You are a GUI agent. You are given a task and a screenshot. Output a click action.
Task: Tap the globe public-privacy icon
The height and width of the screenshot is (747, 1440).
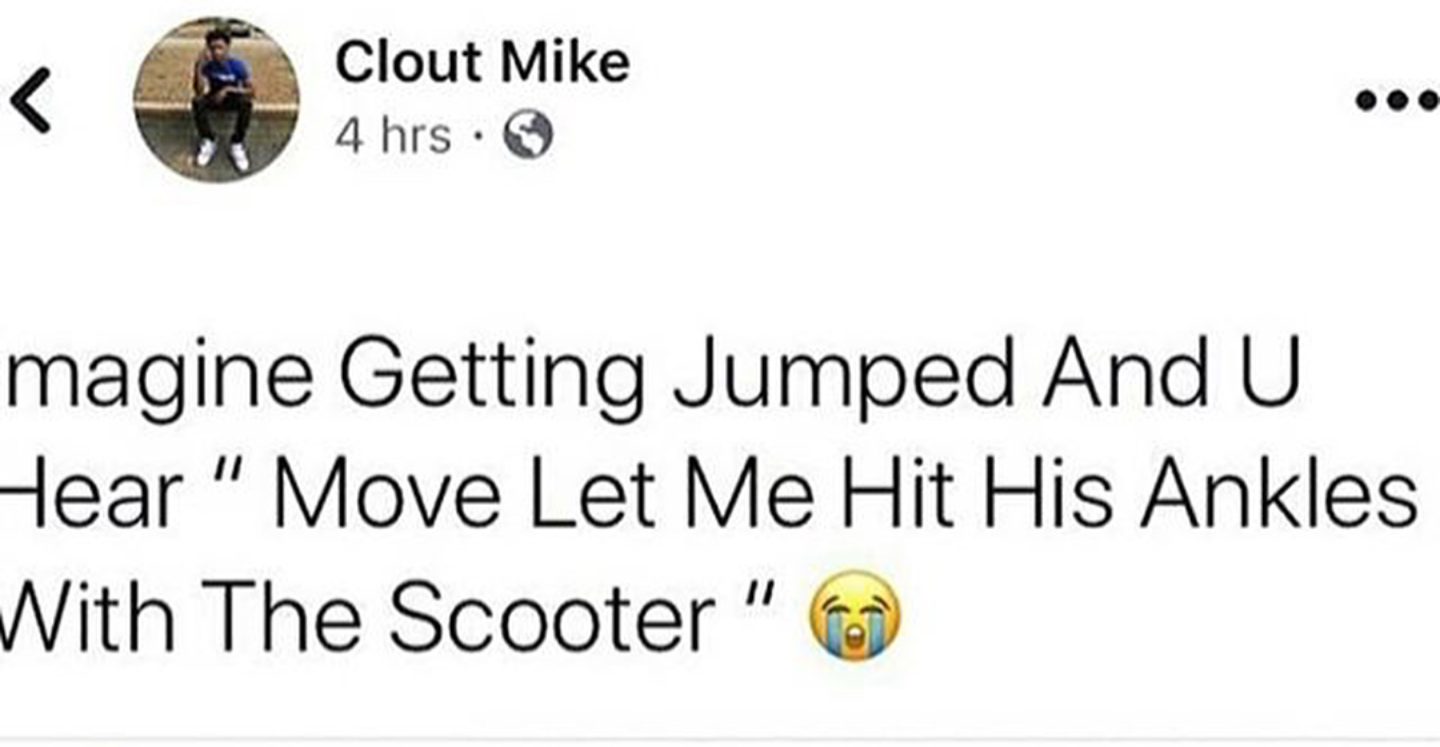point(527,135)
